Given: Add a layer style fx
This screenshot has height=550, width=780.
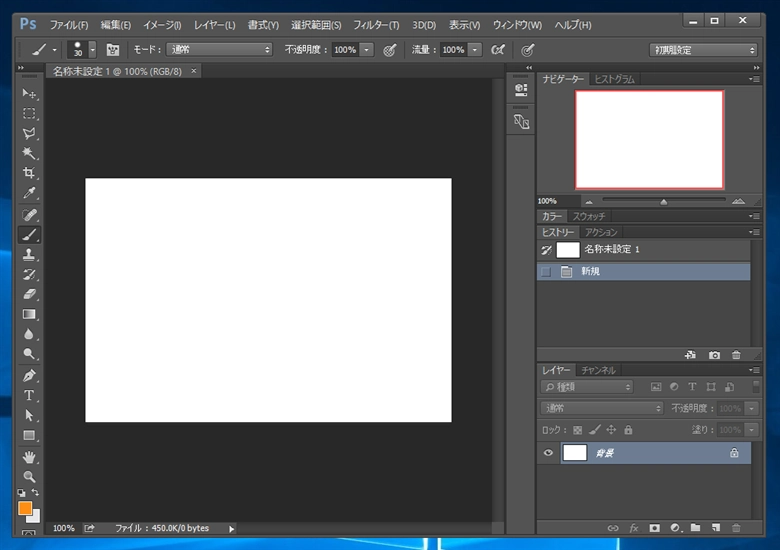Looking at the screenshot, I should pos(634,528).
